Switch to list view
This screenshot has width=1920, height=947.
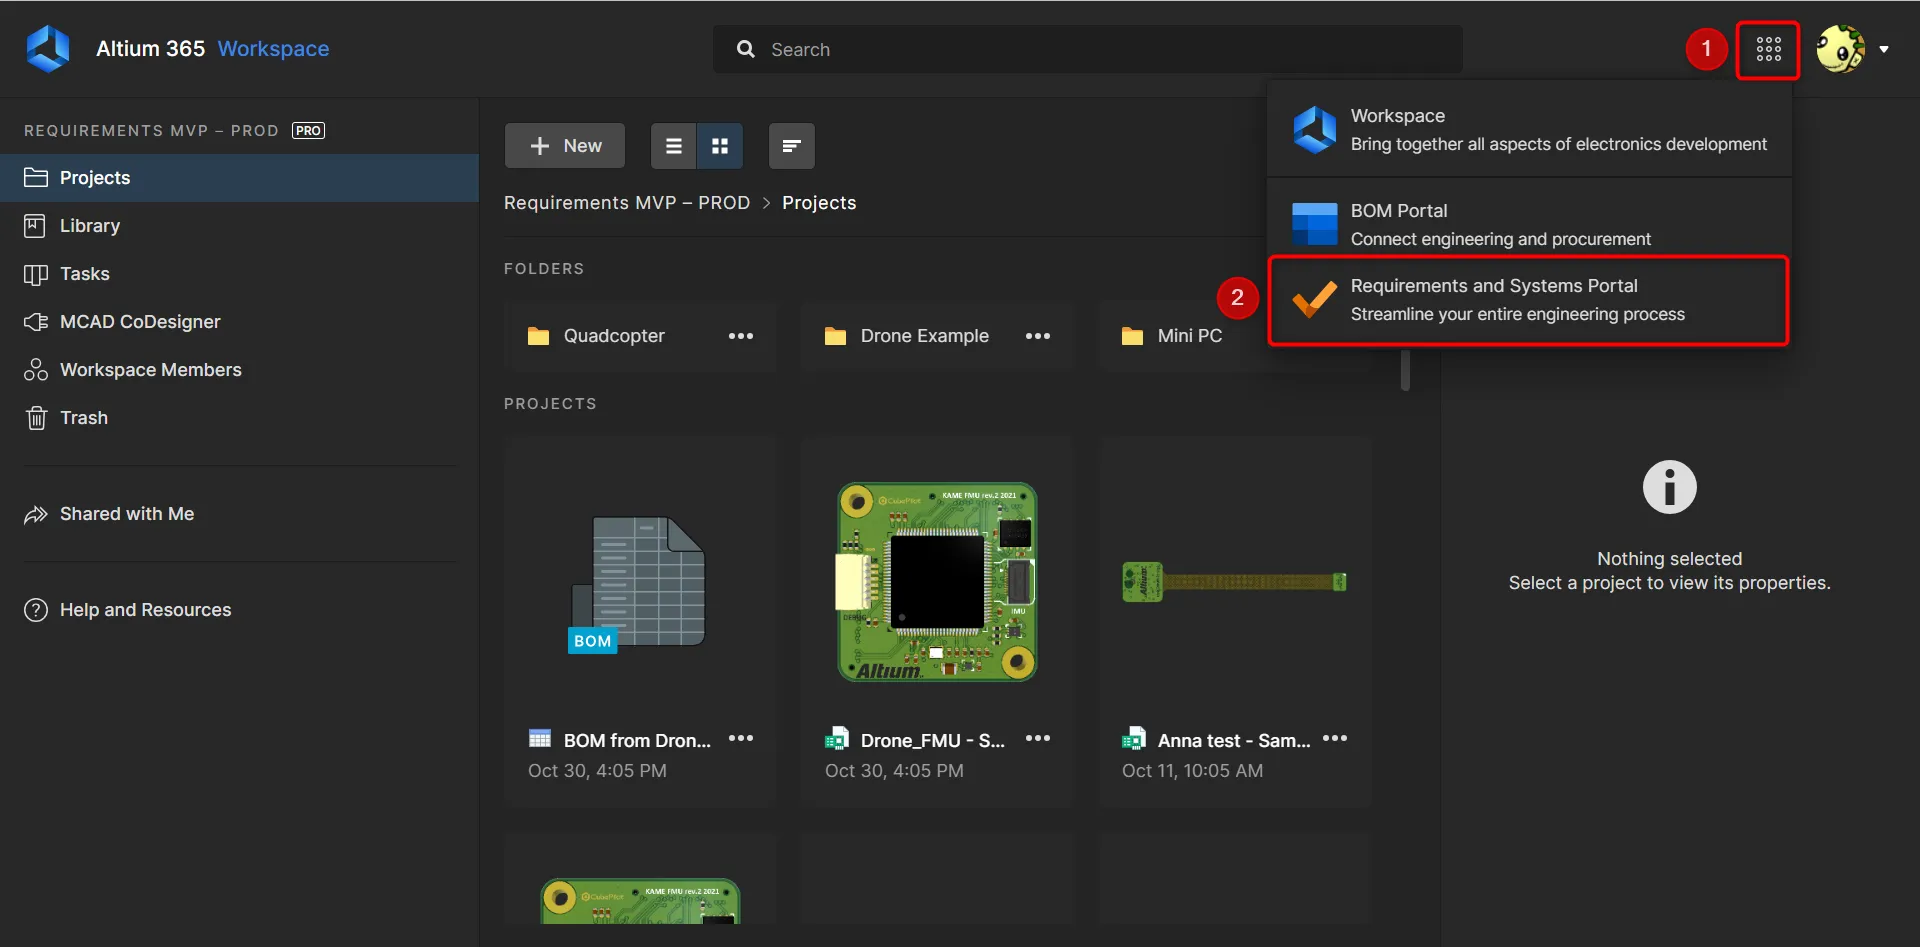click(x=674, y=146)
